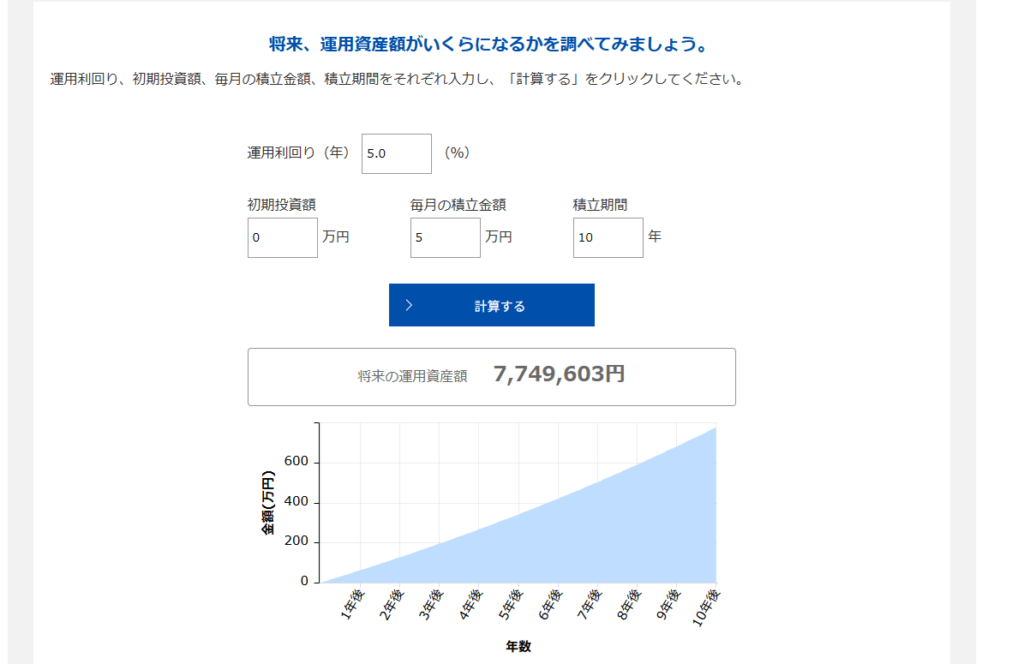The height and width of the screenshot is (664, 1024).
Task: Select the 1年後 label on the x-axis
Action: [x=352, y=604]
